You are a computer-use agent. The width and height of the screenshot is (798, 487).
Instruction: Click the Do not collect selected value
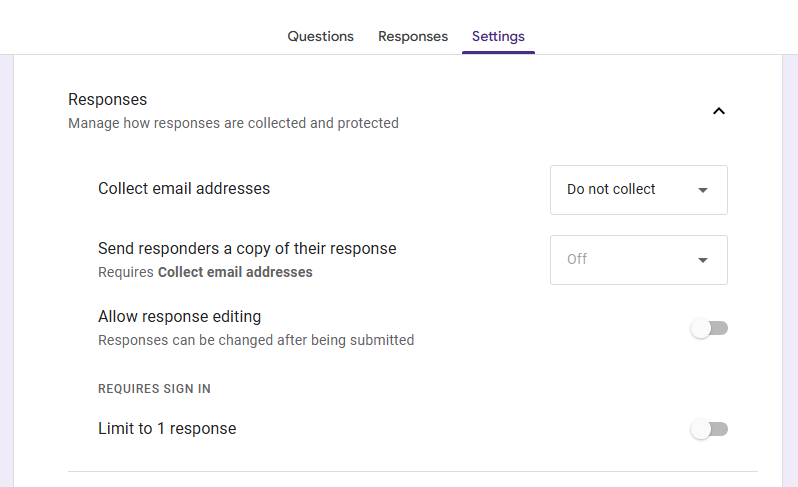[611, 189]
